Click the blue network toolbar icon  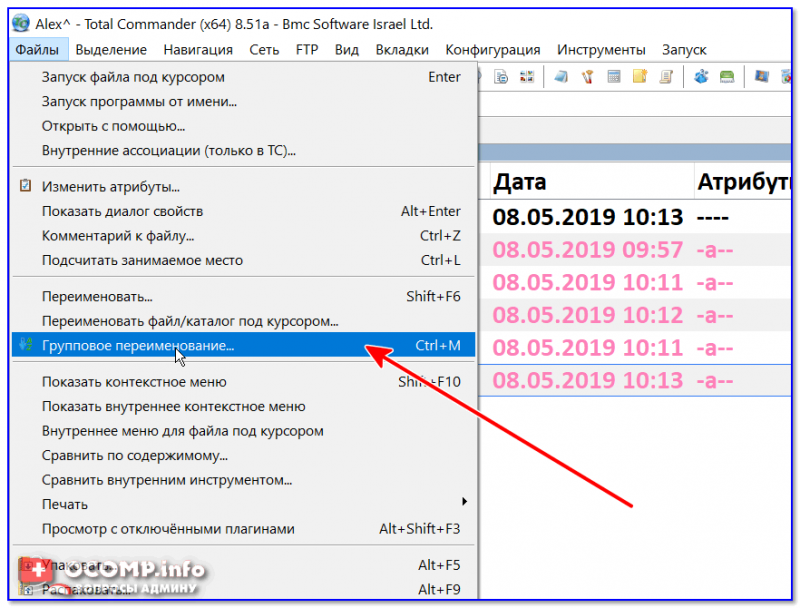tap(701, 77)
